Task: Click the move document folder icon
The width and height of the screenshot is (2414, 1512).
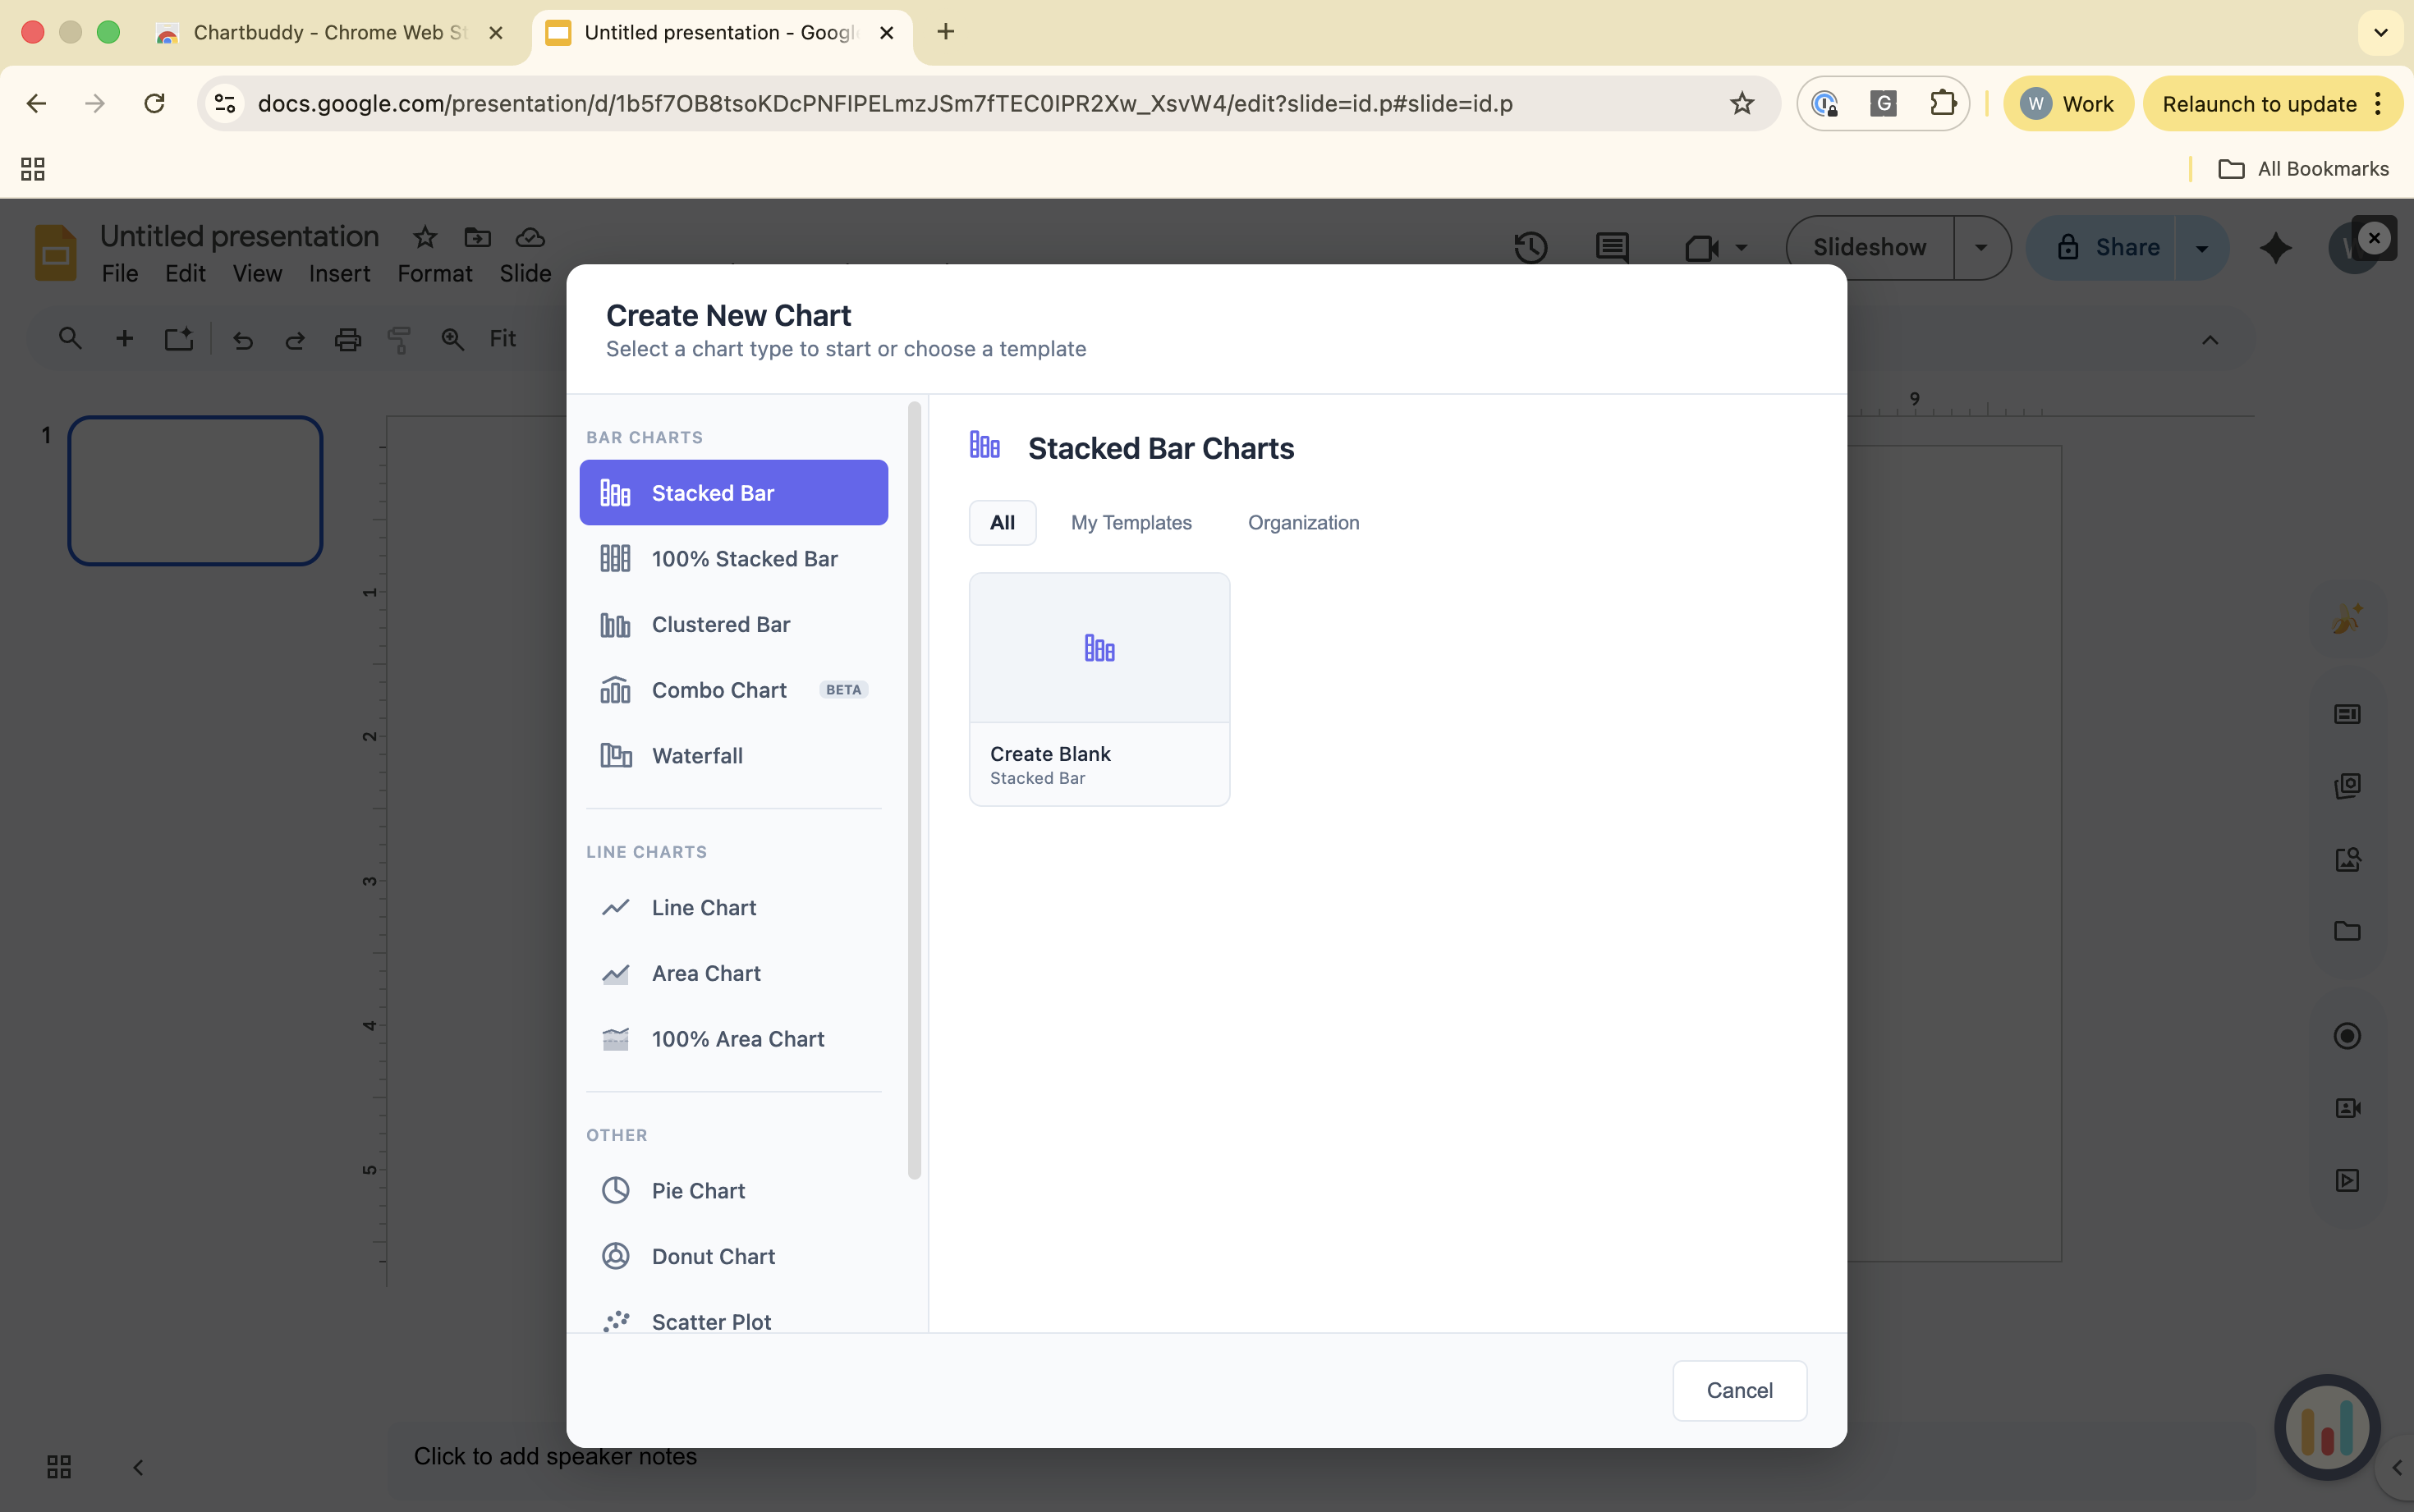Action: tap(478, 238)
